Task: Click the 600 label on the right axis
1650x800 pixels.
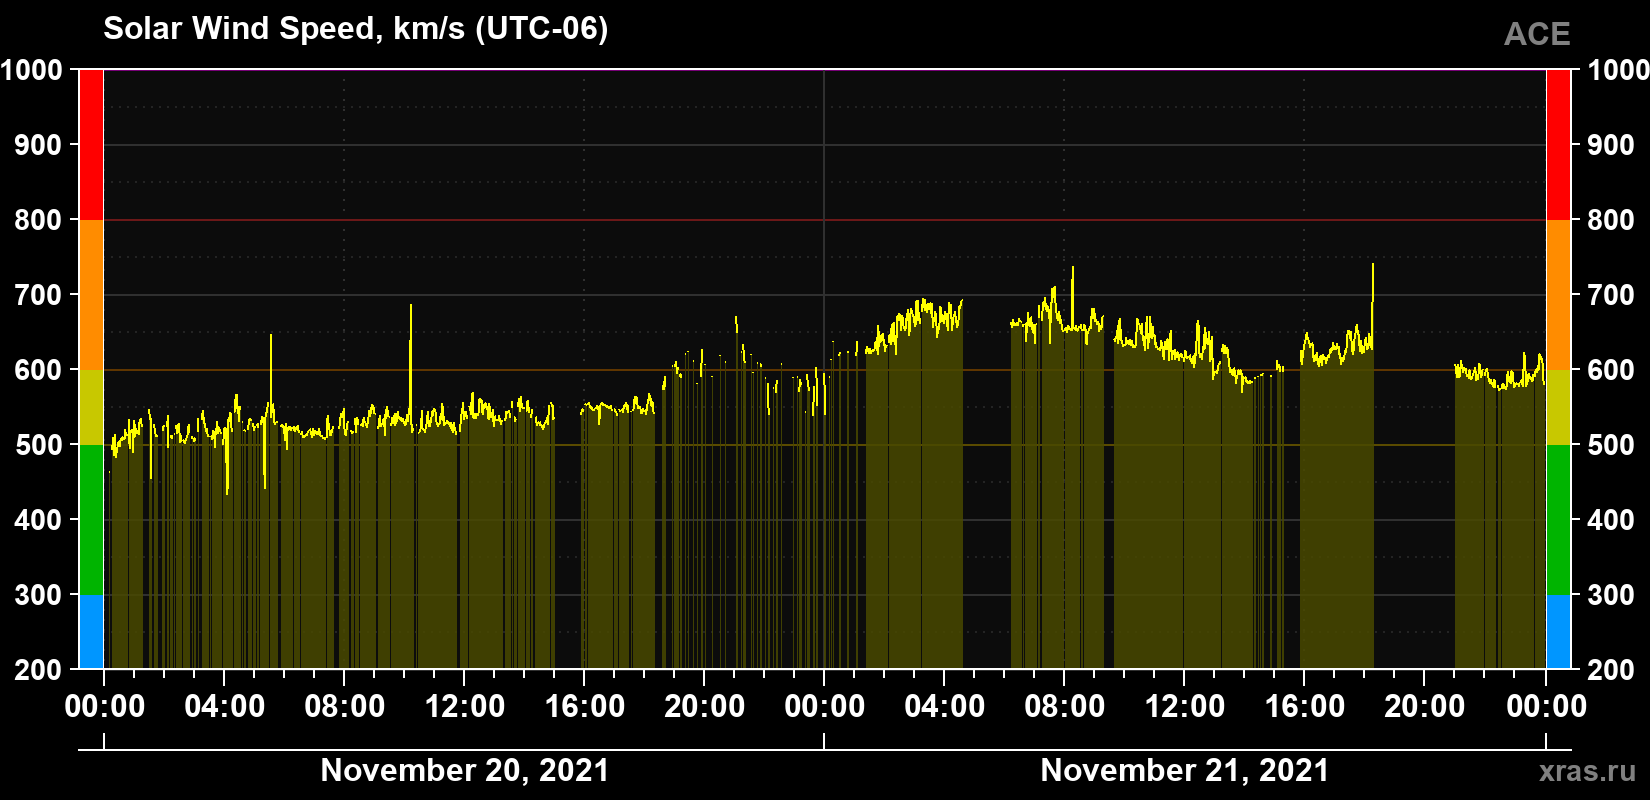Action: [1611, 370]
